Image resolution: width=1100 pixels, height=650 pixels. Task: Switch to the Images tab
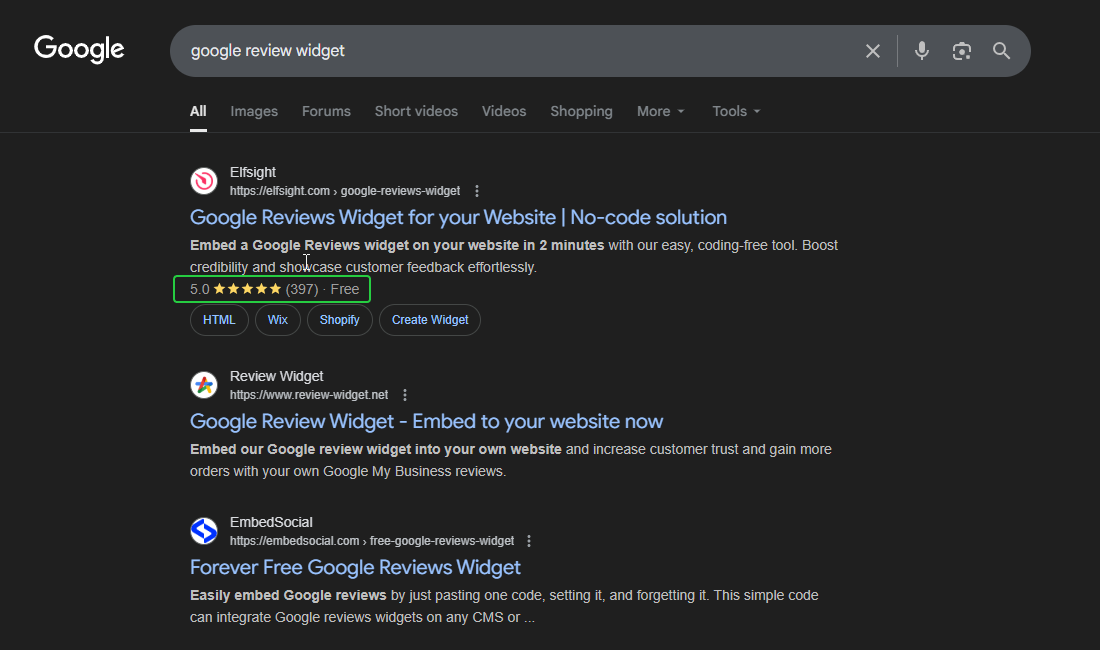[253, 111]
